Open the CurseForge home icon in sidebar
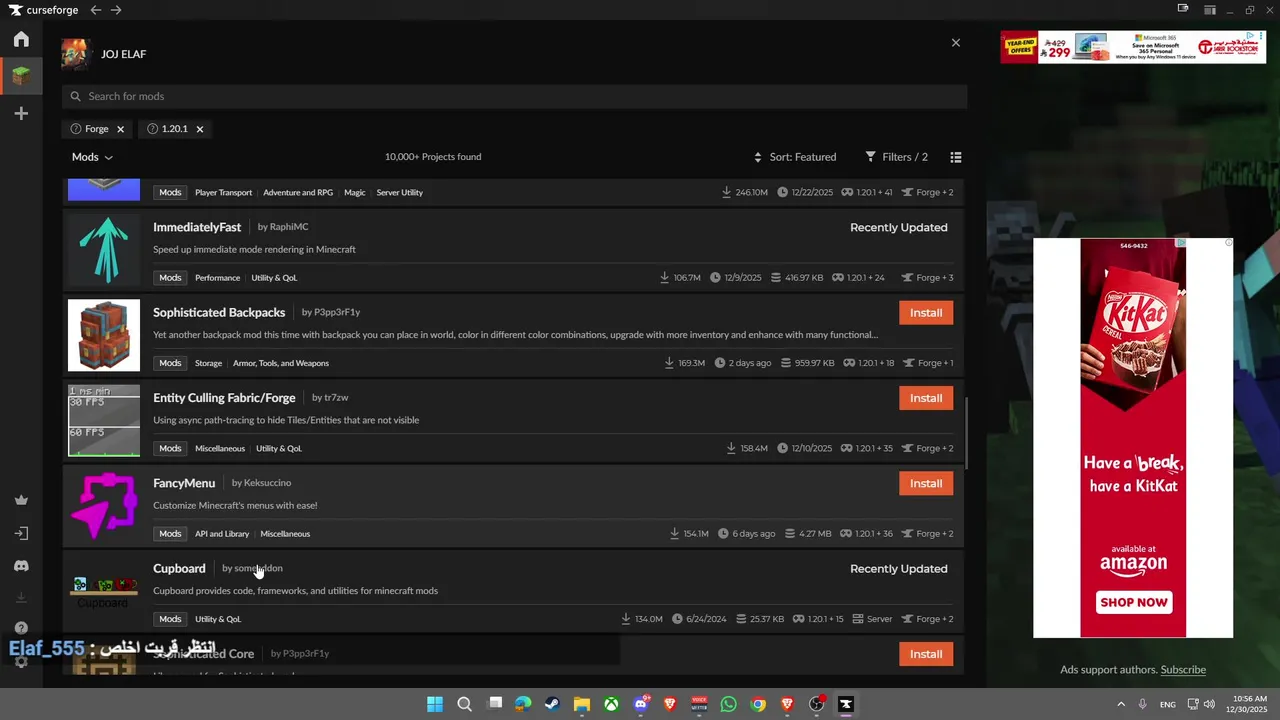Screen dimensions: 1280x720 [21, 39]
